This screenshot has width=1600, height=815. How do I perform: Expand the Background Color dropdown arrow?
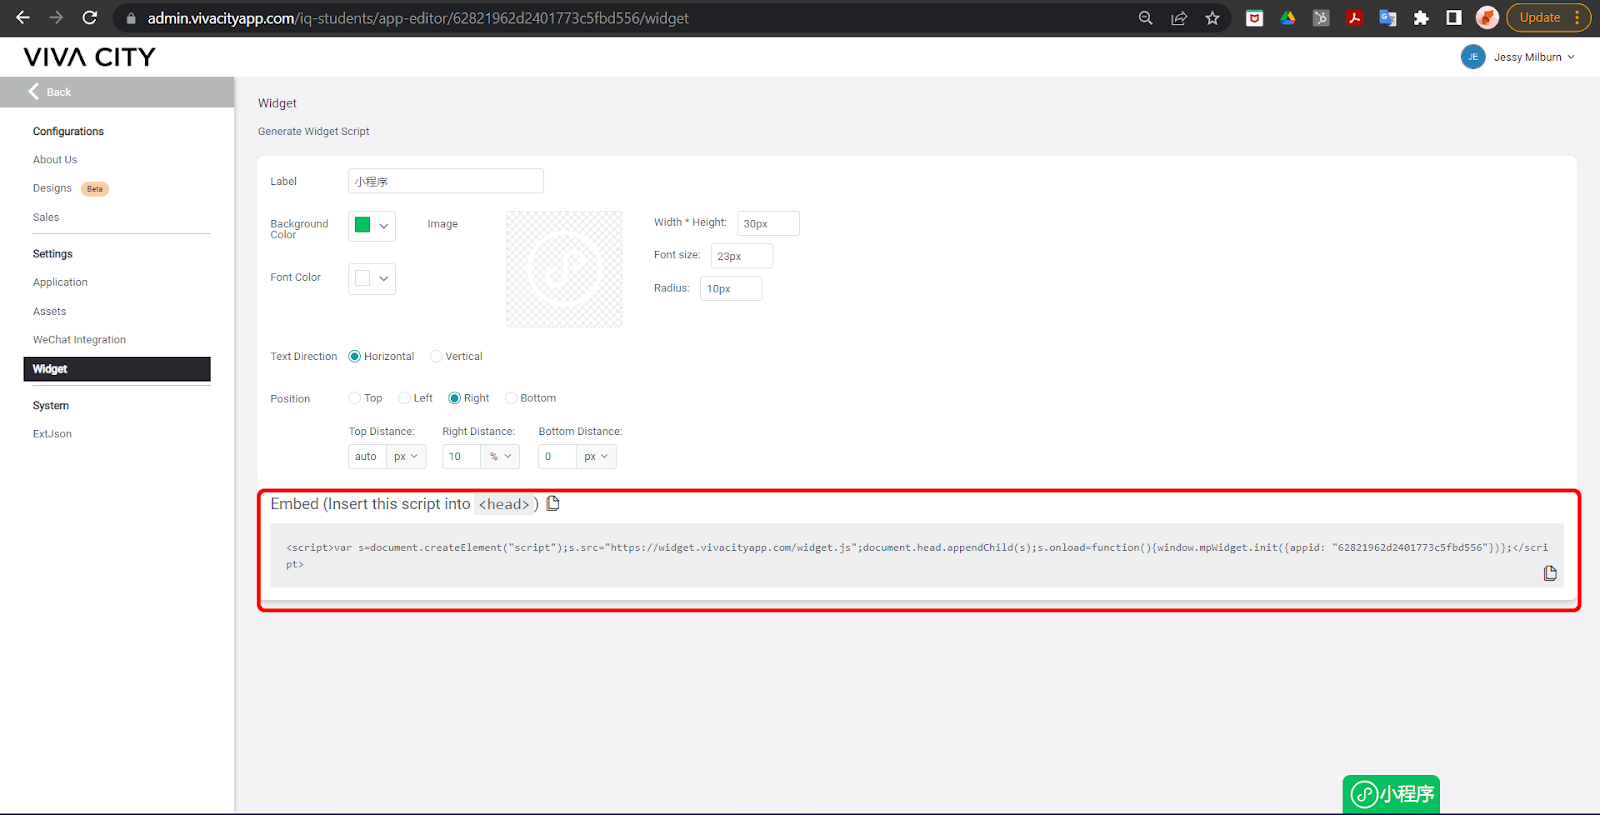coord(384,226)
